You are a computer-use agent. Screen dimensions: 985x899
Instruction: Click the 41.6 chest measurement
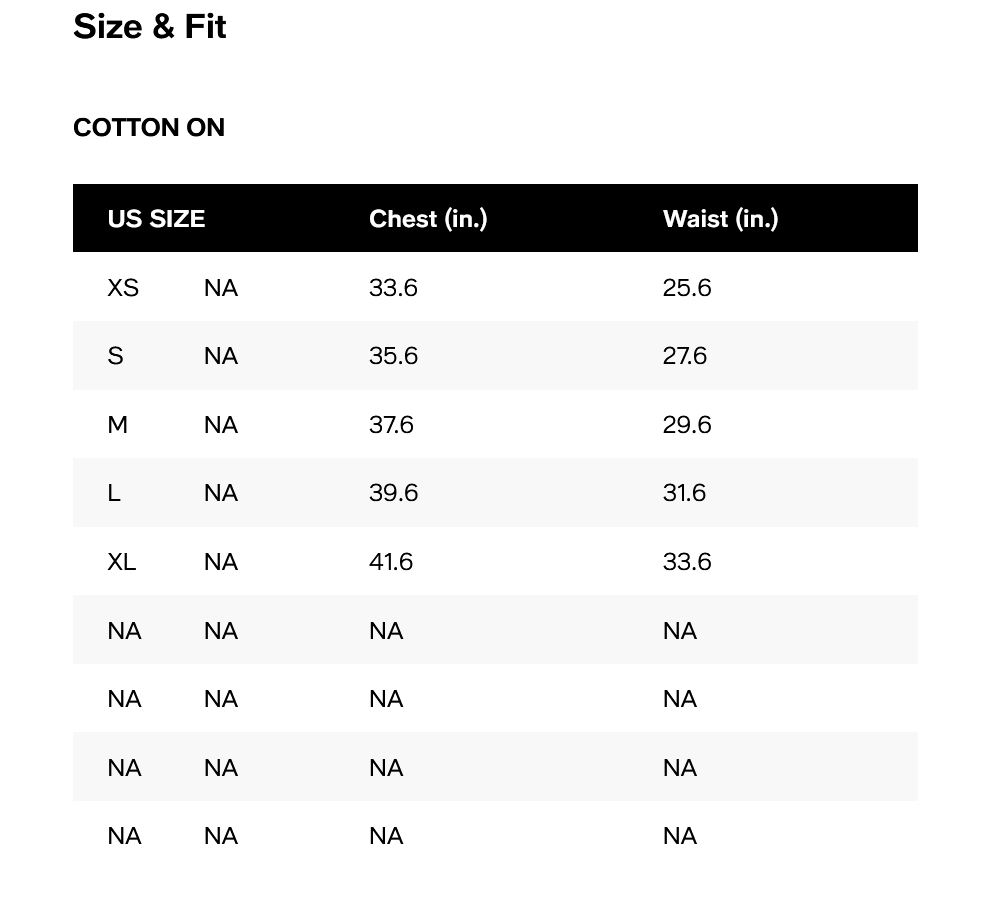391,562
